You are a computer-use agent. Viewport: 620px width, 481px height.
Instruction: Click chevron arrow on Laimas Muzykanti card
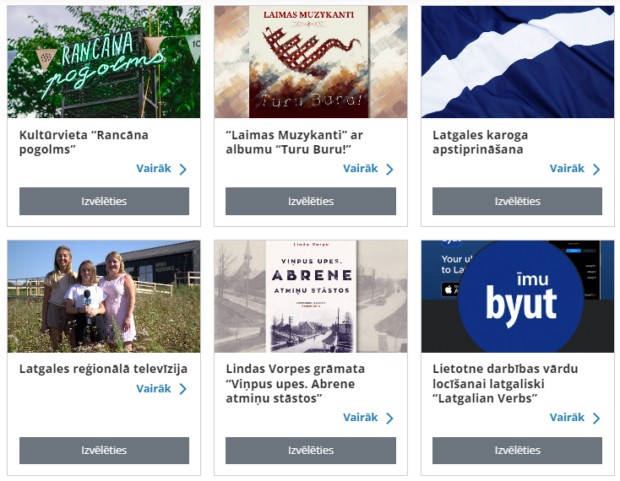point(390,169)
